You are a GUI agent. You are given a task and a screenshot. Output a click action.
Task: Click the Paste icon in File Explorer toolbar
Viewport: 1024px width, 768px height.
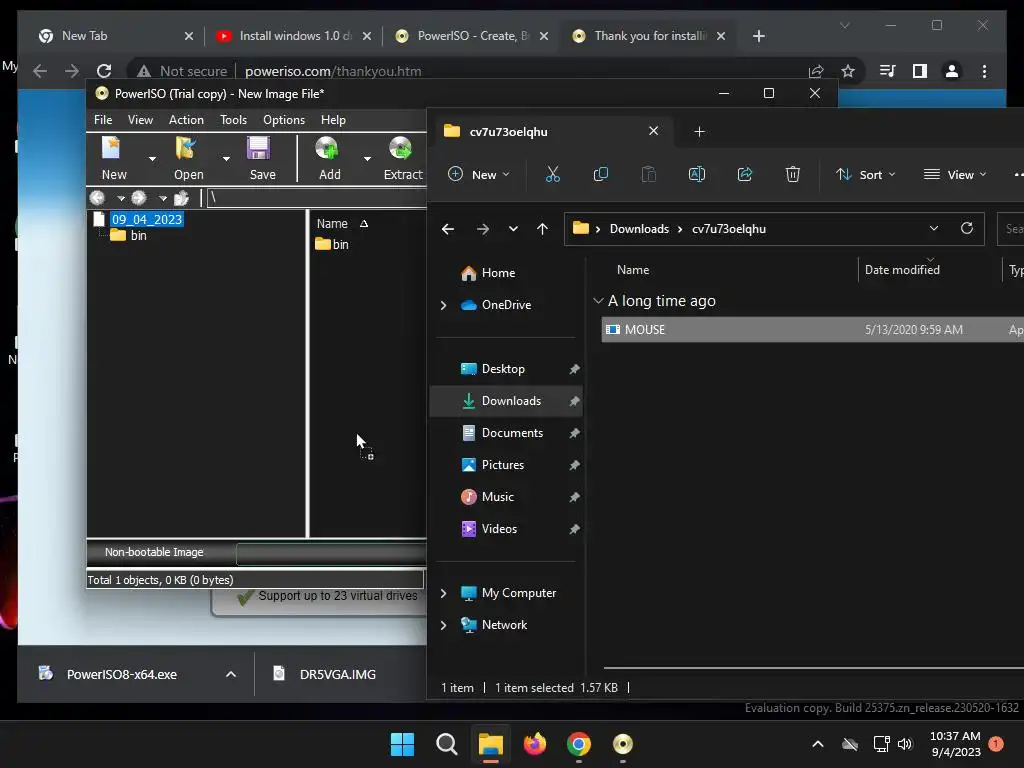point(648,174)
